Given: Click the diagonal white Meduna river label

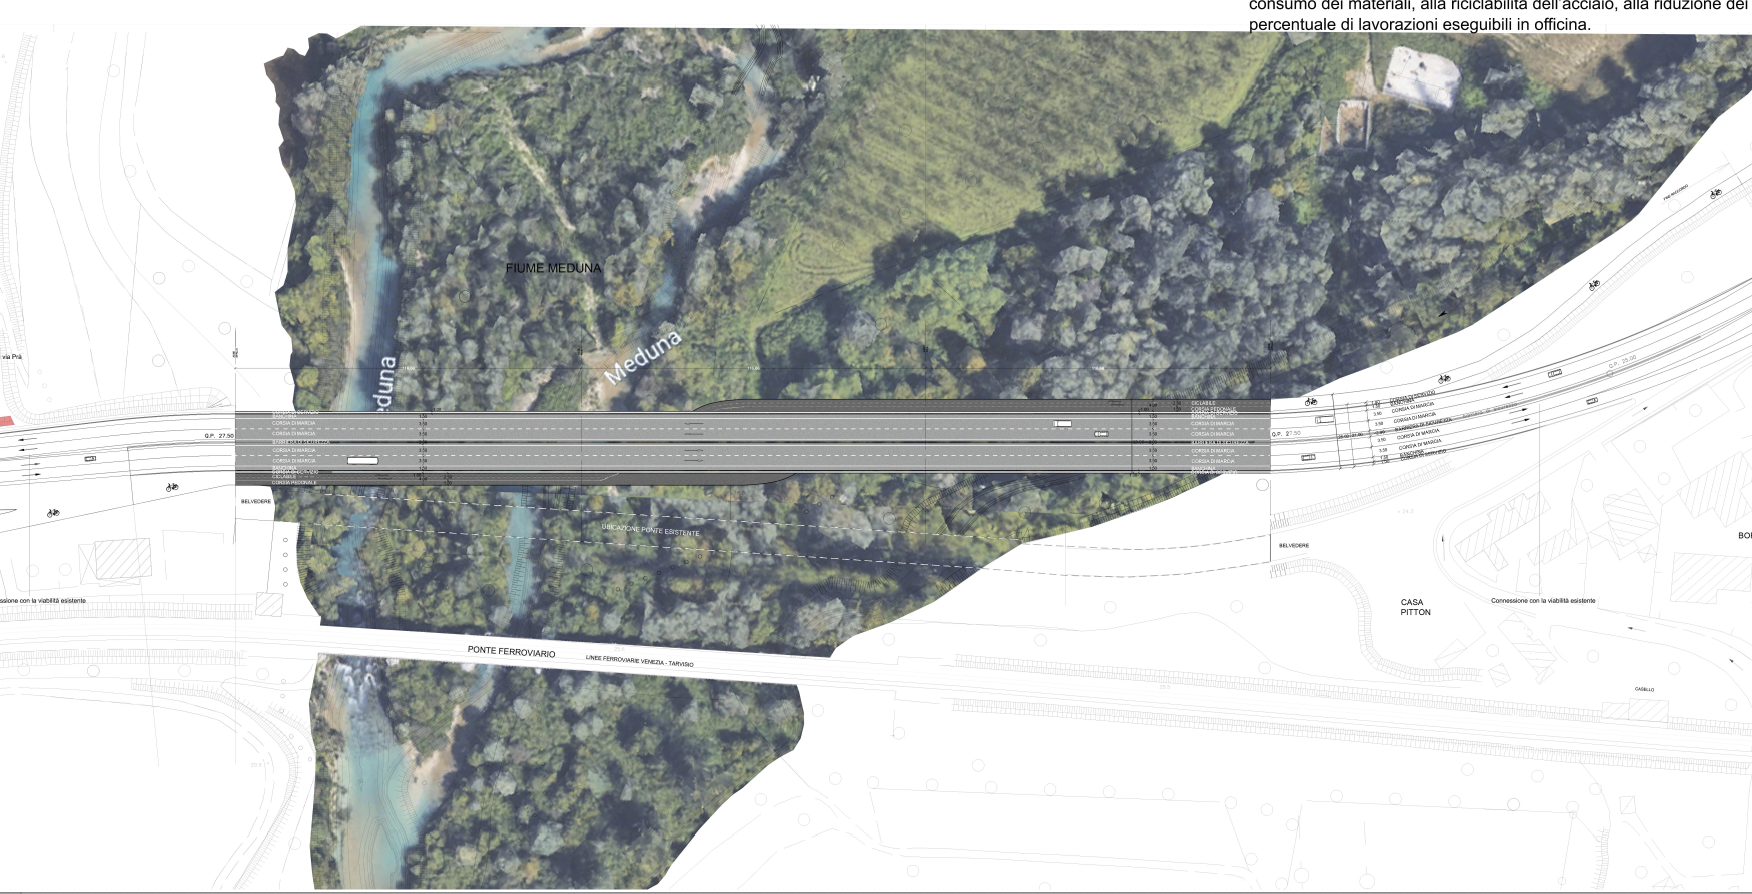Looking at the screenshot, I should (643, 356).
